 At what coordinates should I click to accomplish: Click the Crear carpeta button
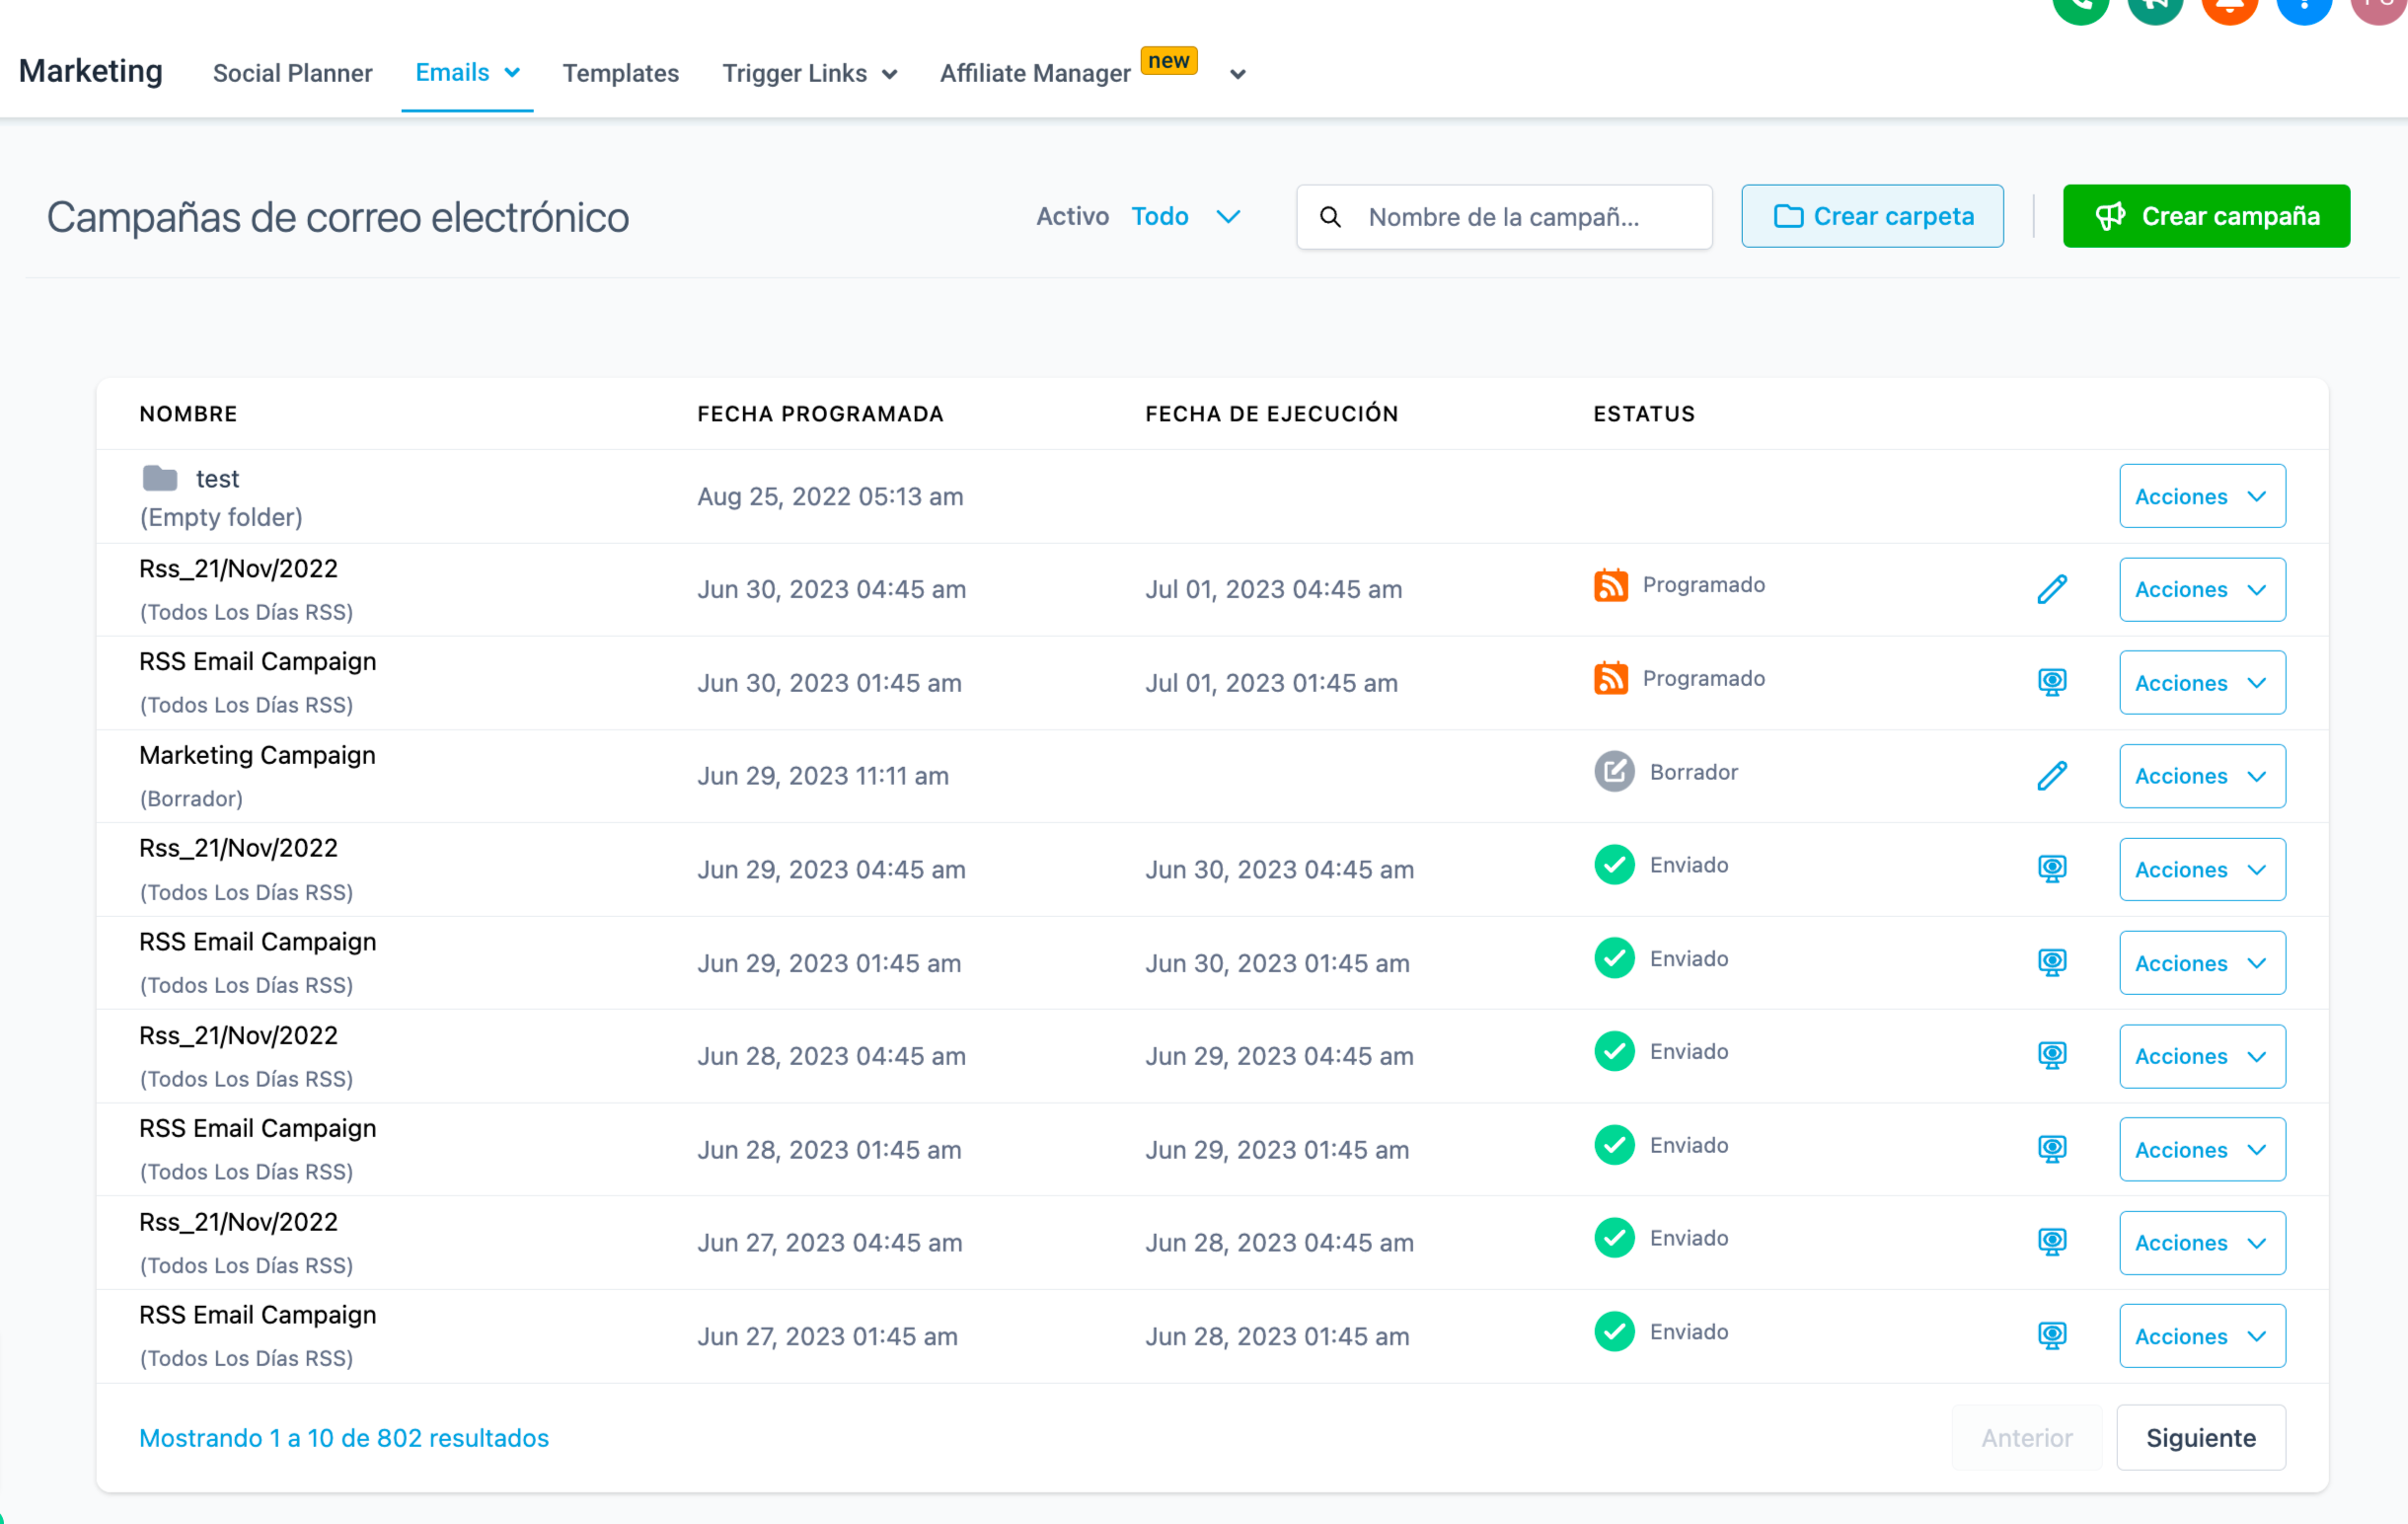tap(1871, 216)
